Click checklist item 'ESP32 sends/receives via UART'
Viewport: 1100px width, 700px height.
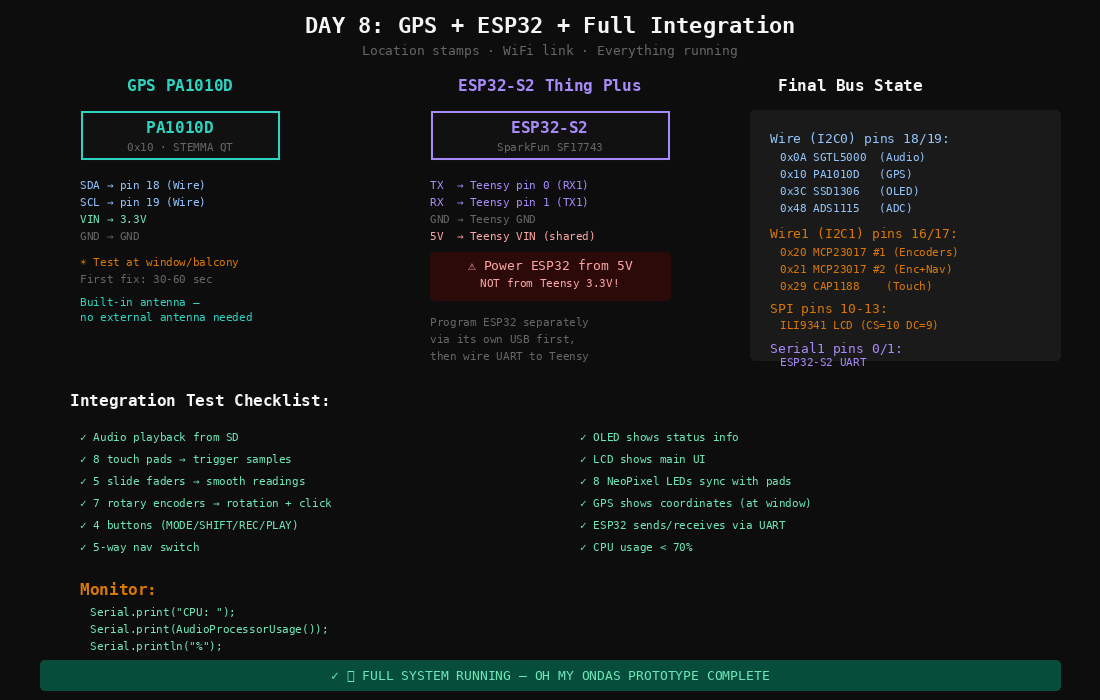point(683,525)
